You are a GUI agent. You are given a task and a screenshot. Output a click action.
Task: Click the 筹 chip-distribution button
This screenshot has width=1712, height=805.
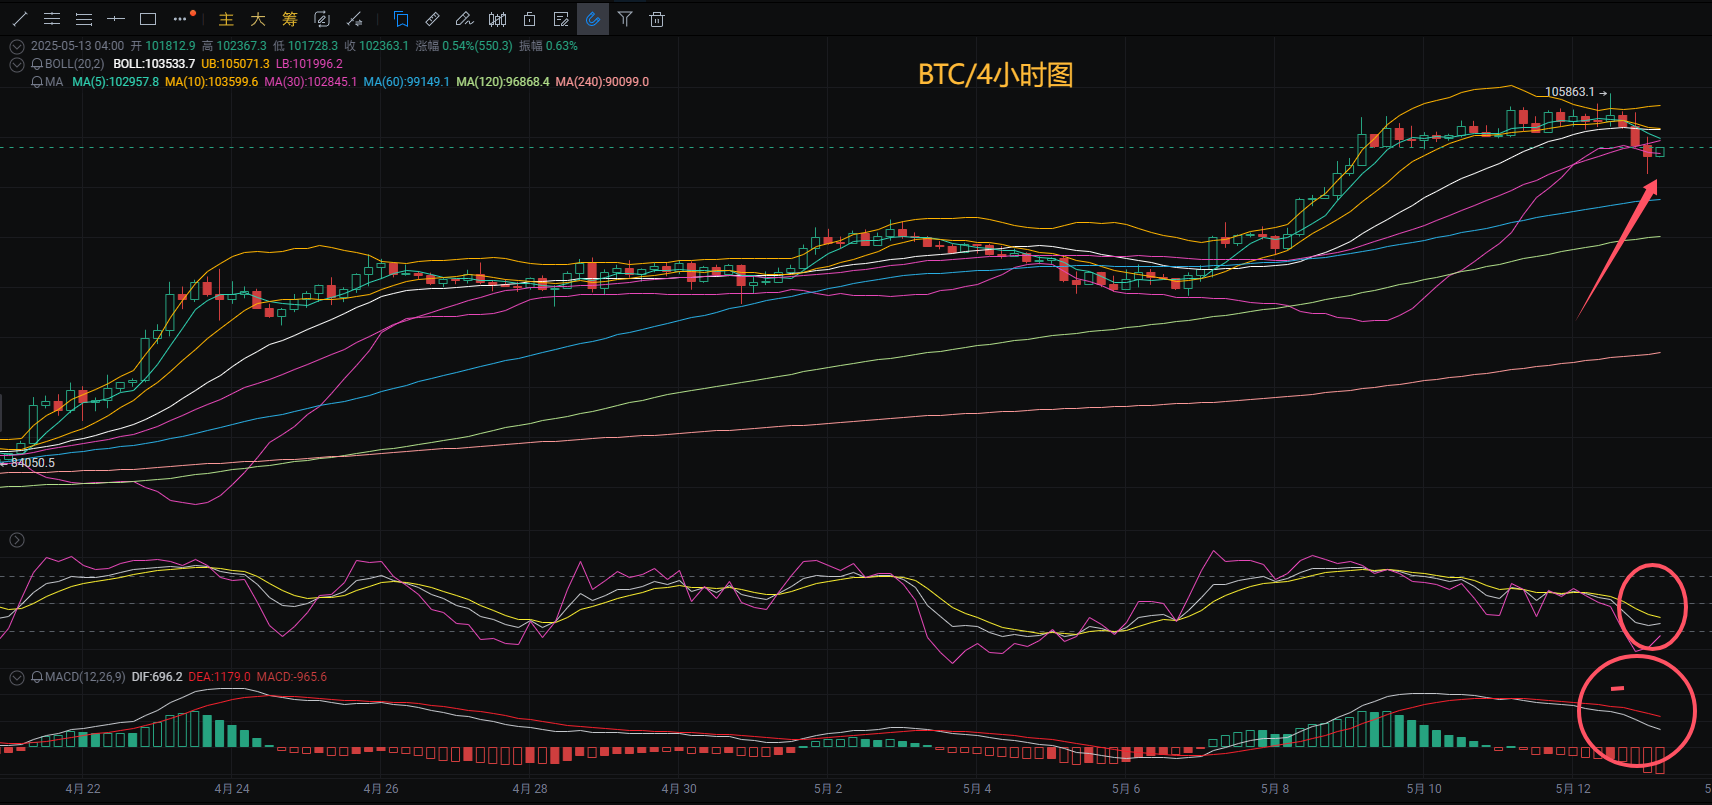pyautogui.click(x=290, y=19)
